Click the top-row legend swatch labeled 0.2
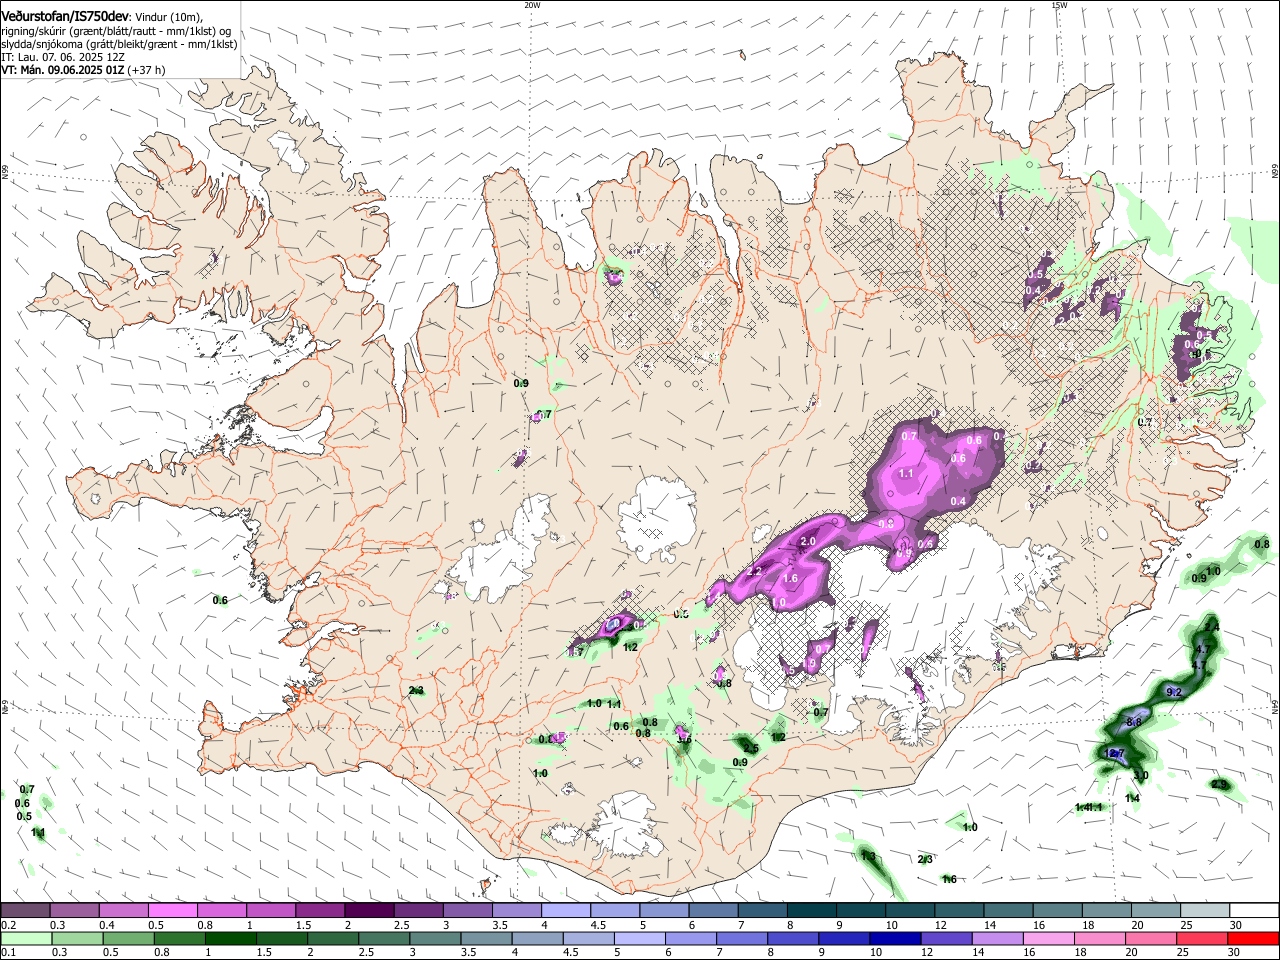Screen dimensions: 1280x960 pyautogui.click(x=25, y=910)
